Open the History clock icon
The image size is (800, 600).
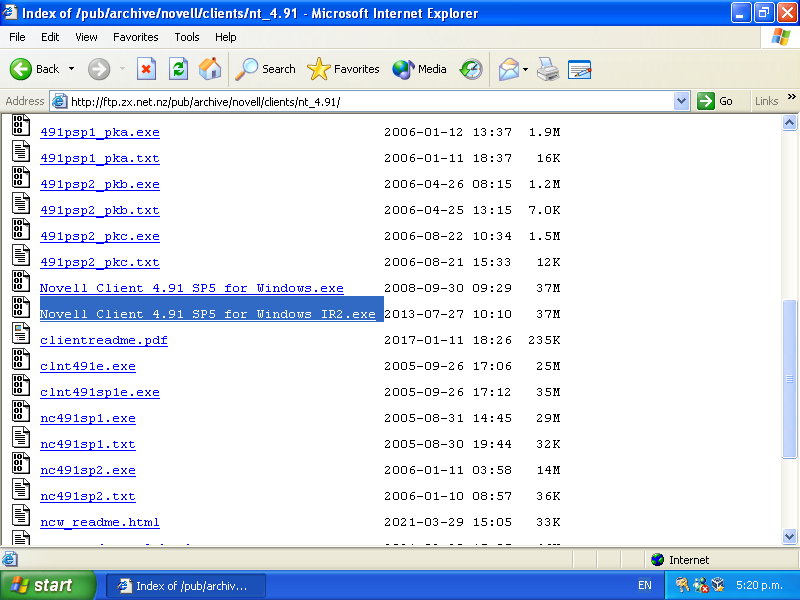tap(471, 69)
